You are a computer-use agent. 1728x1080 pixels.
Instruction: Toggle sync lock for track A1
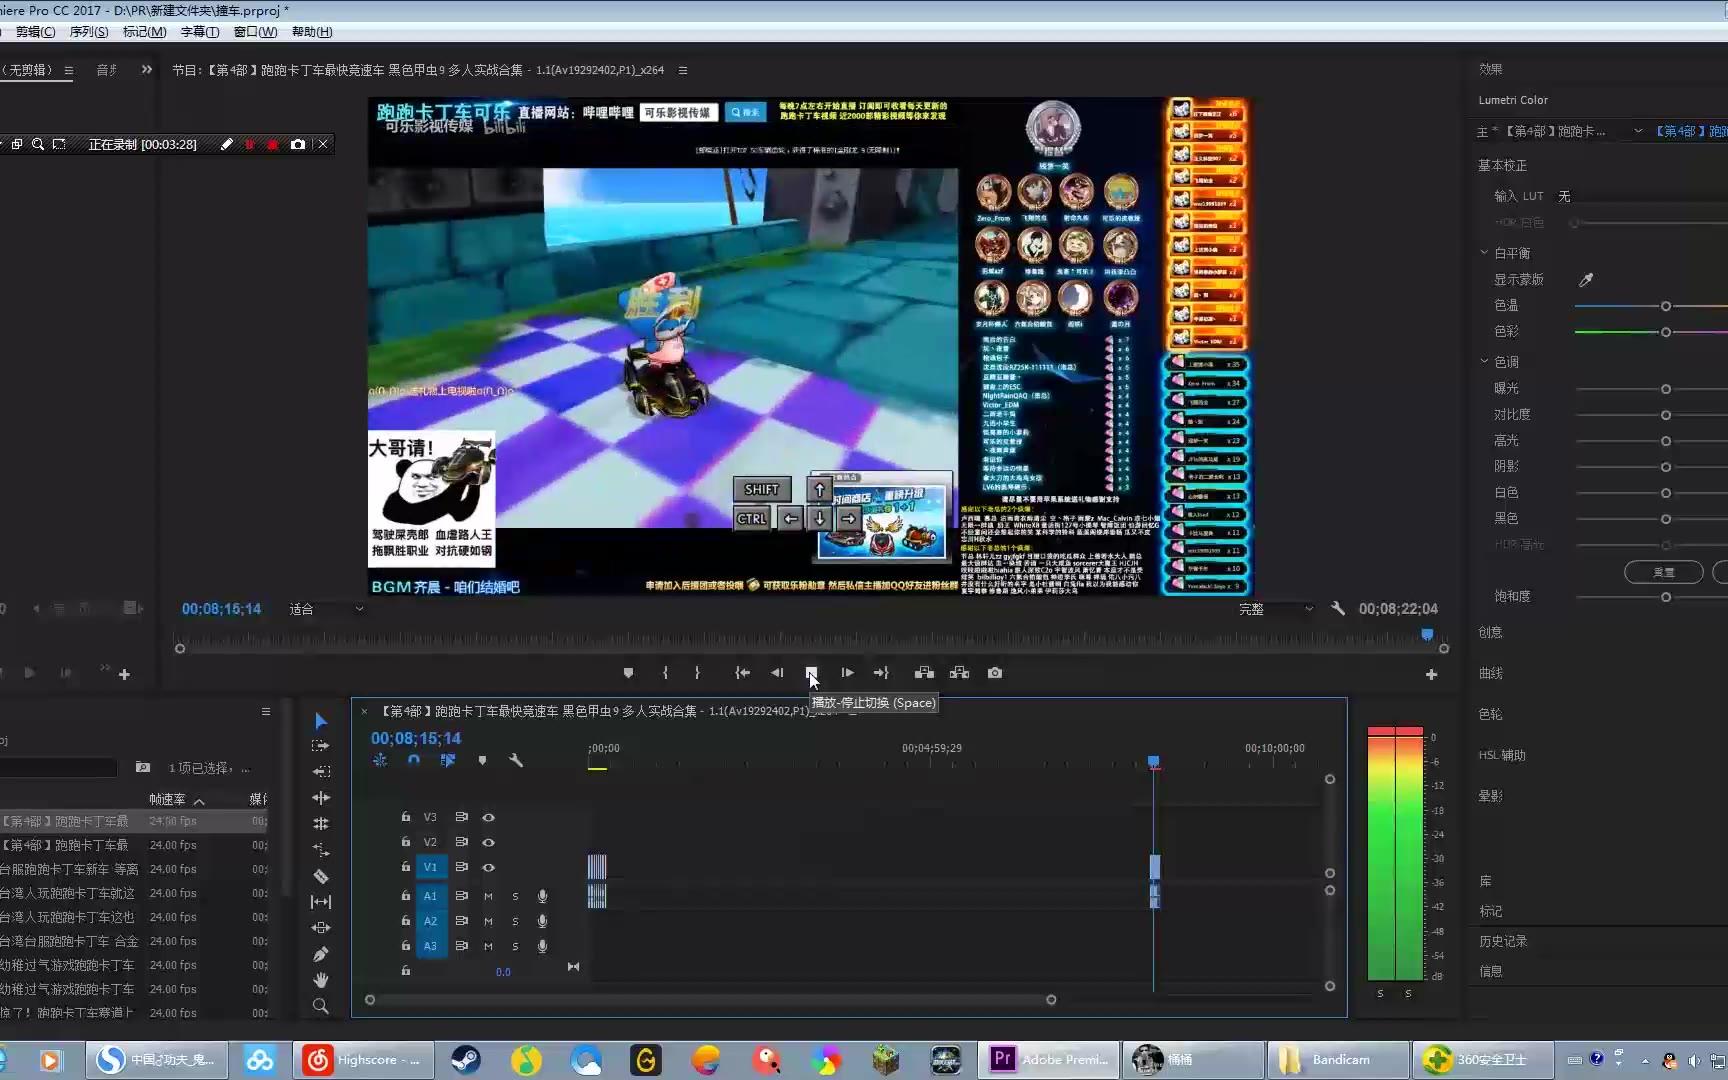(x=461, y=896)
